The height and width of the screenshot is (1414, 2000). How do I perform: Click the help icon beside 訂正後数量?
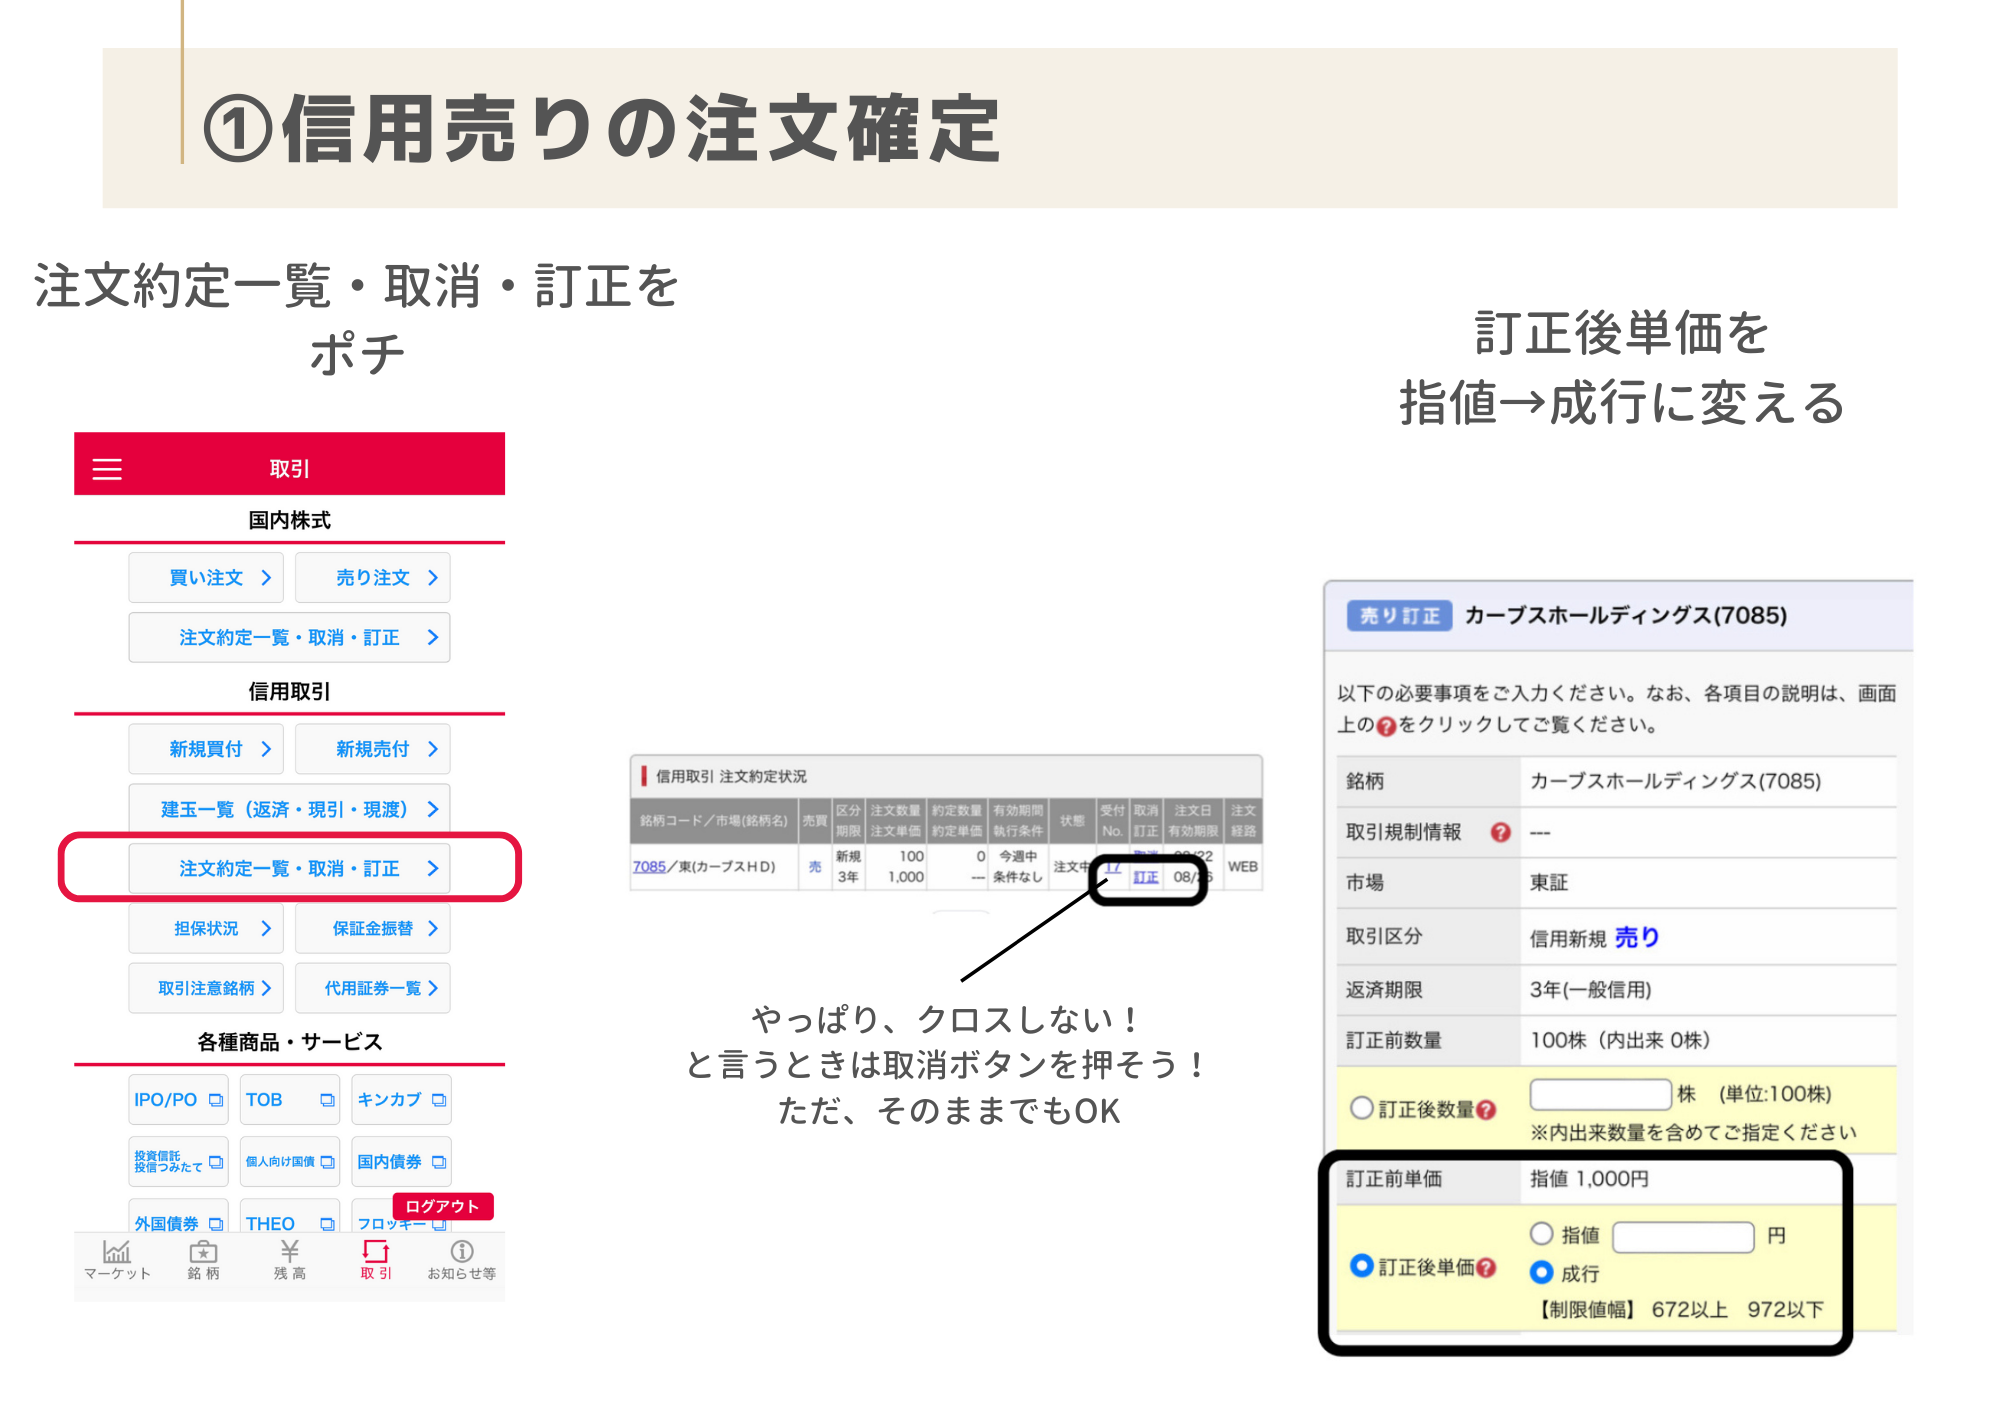click(x=1486, y=1109)
